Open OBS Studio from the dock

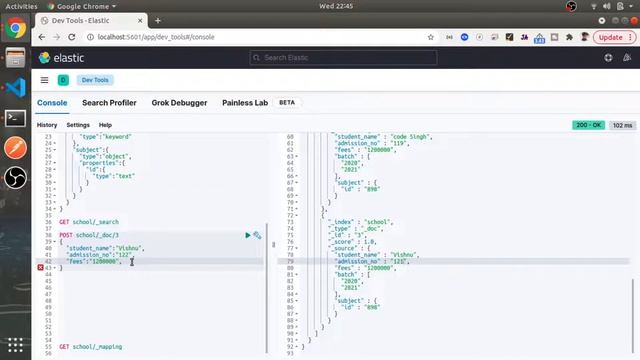tap(16, 178)
